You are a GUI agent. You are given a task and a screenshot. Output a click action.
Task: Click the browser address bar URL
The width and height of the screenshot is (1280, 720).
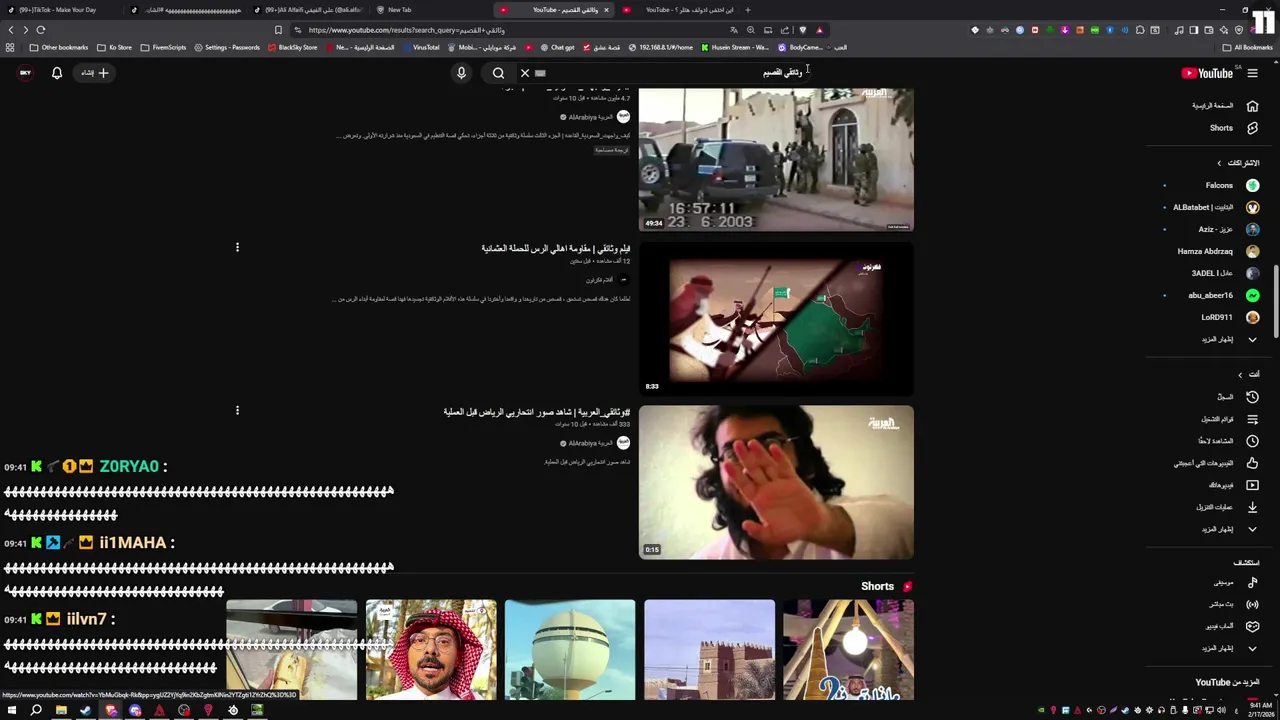click(407, 30)
